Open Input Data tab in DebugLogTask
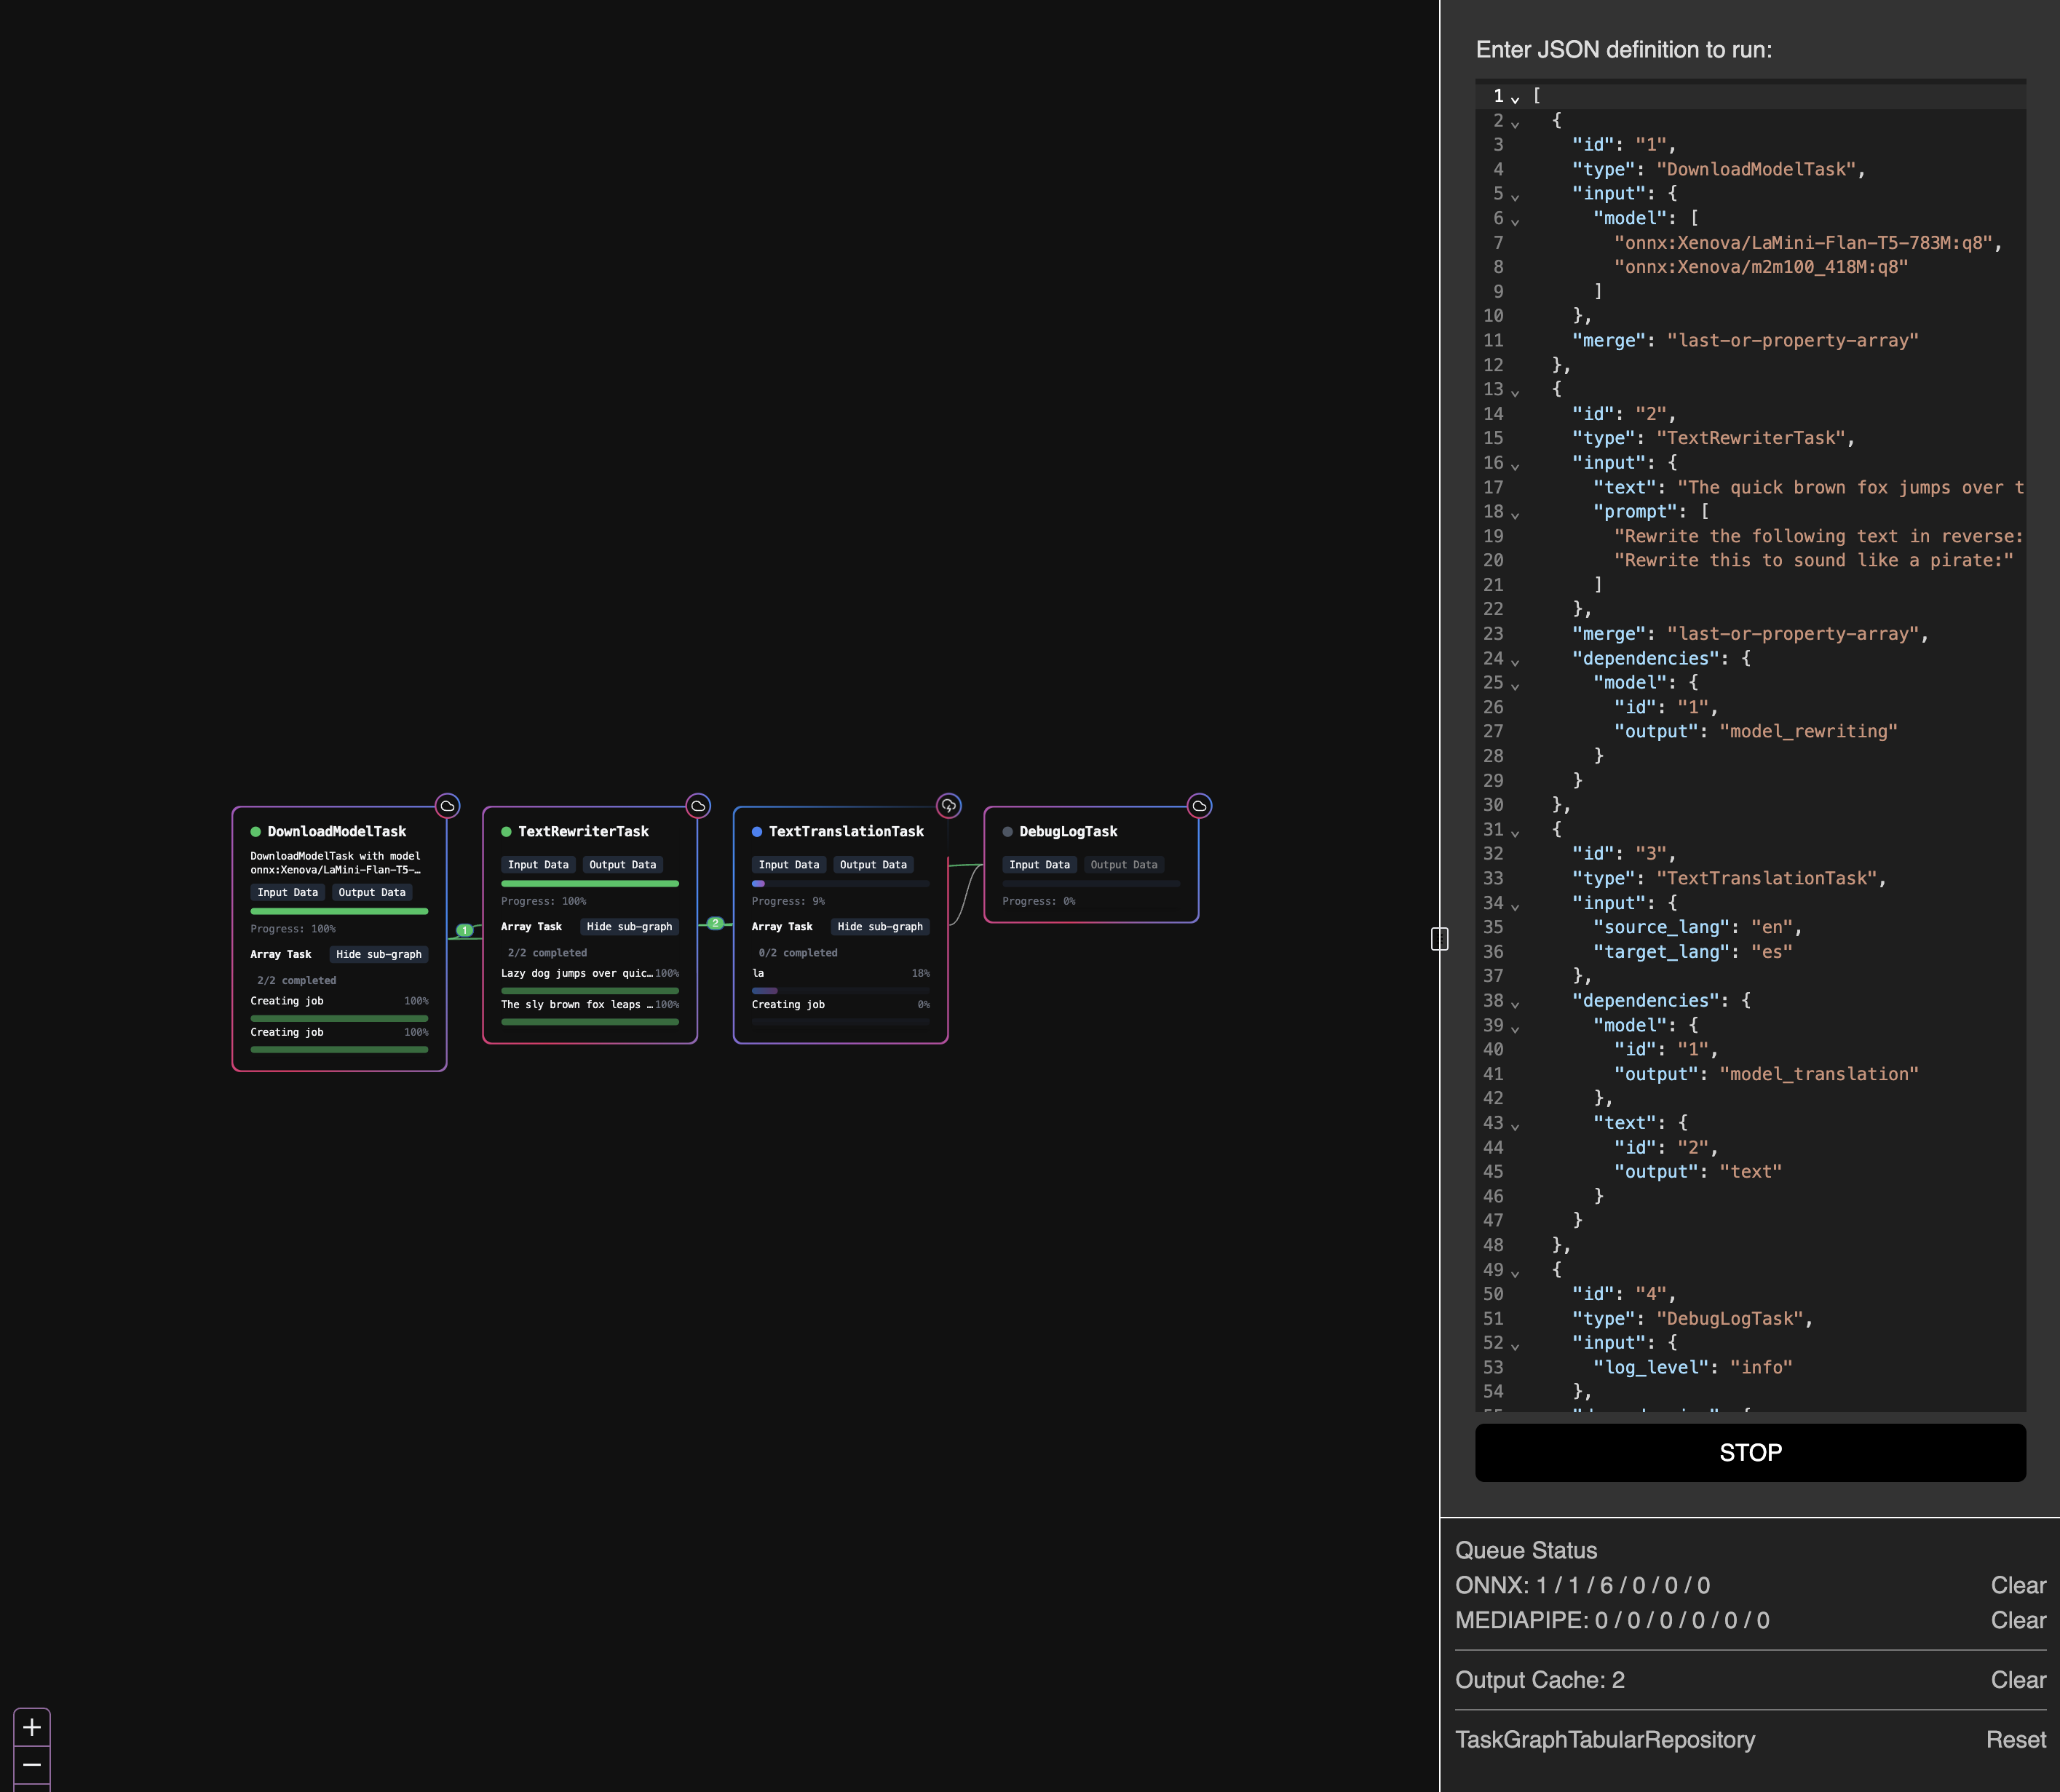The height and width of the screenshot is (1792, 2060). tap(1040, 865)
